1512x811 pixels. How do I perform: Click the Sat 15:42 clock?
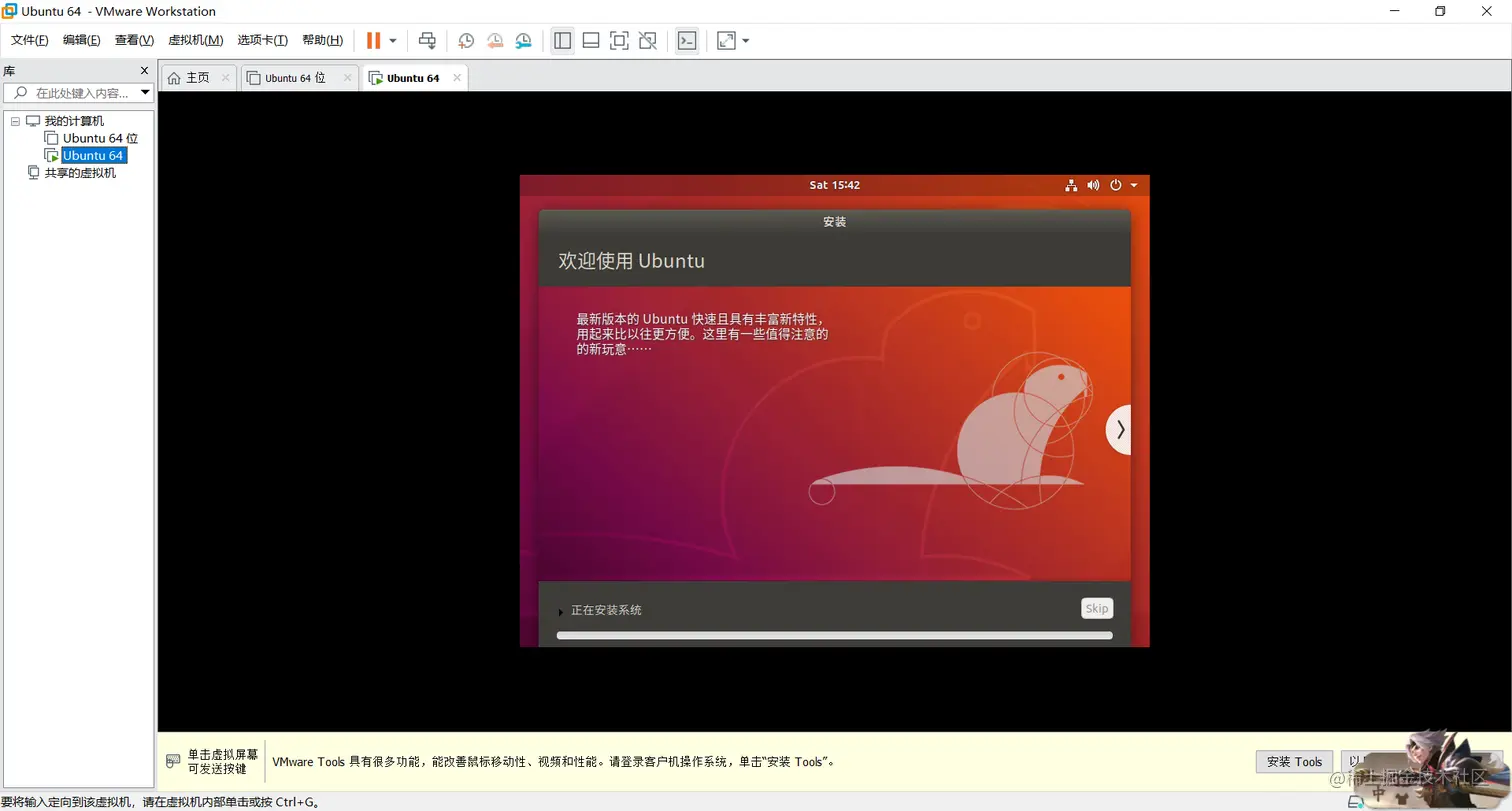[835, 185]
